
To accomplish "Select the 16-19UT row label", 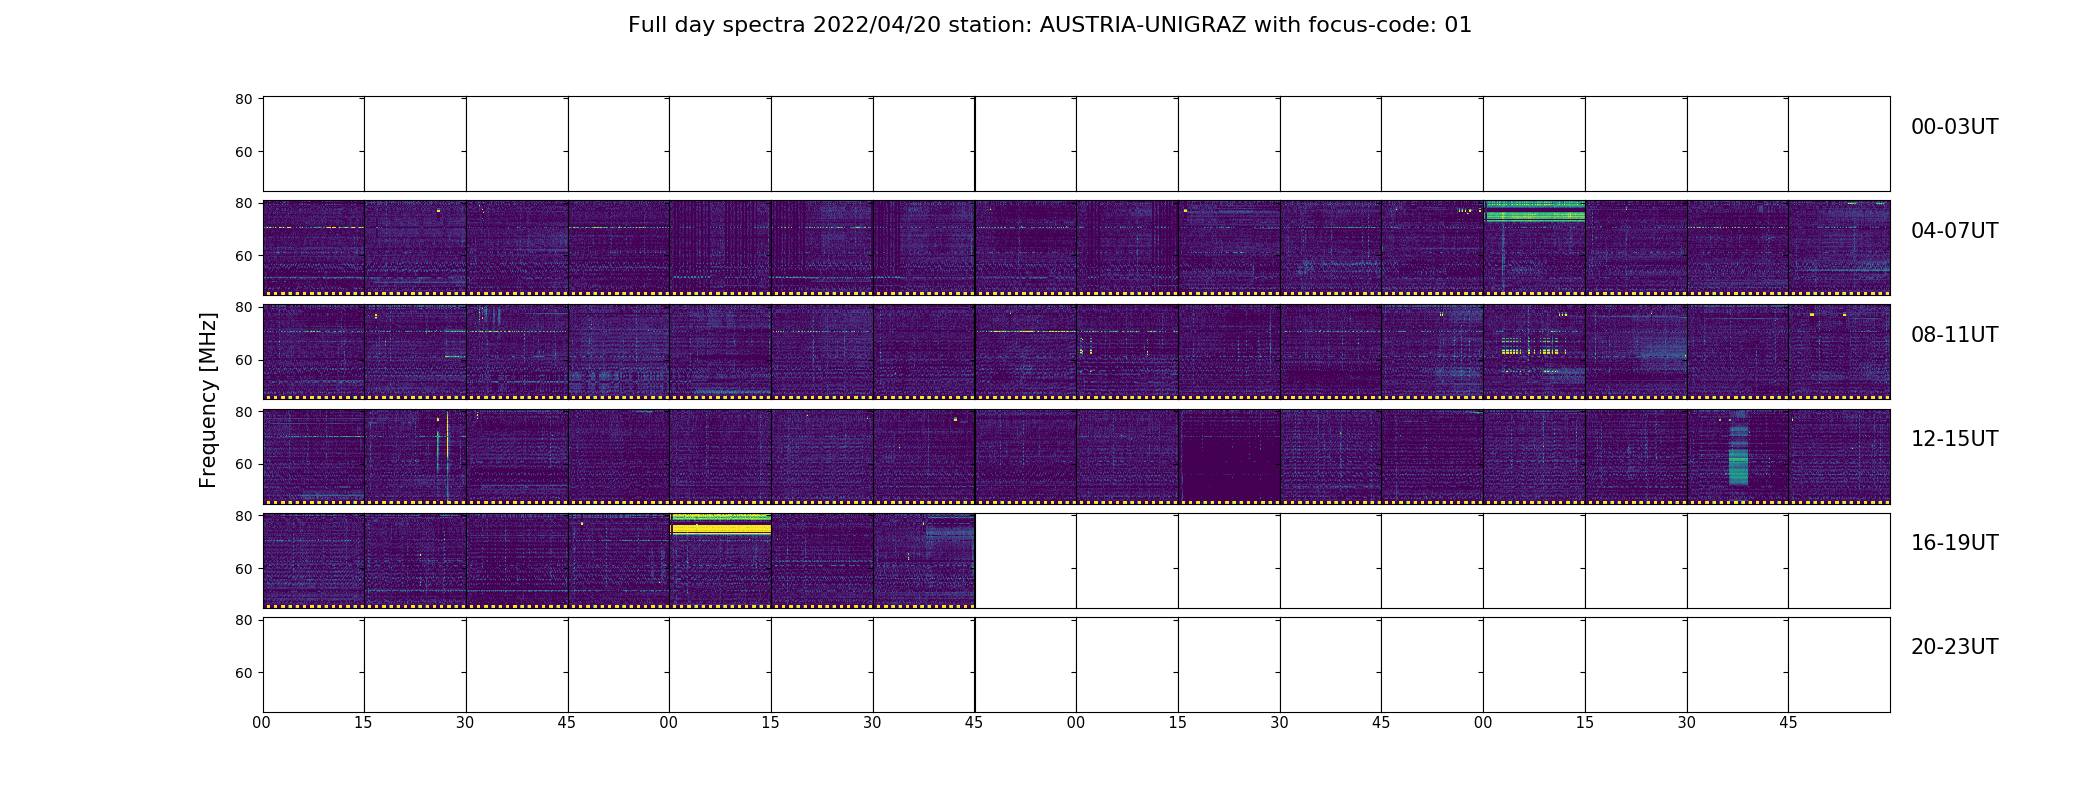I will tap(1954, 543).
